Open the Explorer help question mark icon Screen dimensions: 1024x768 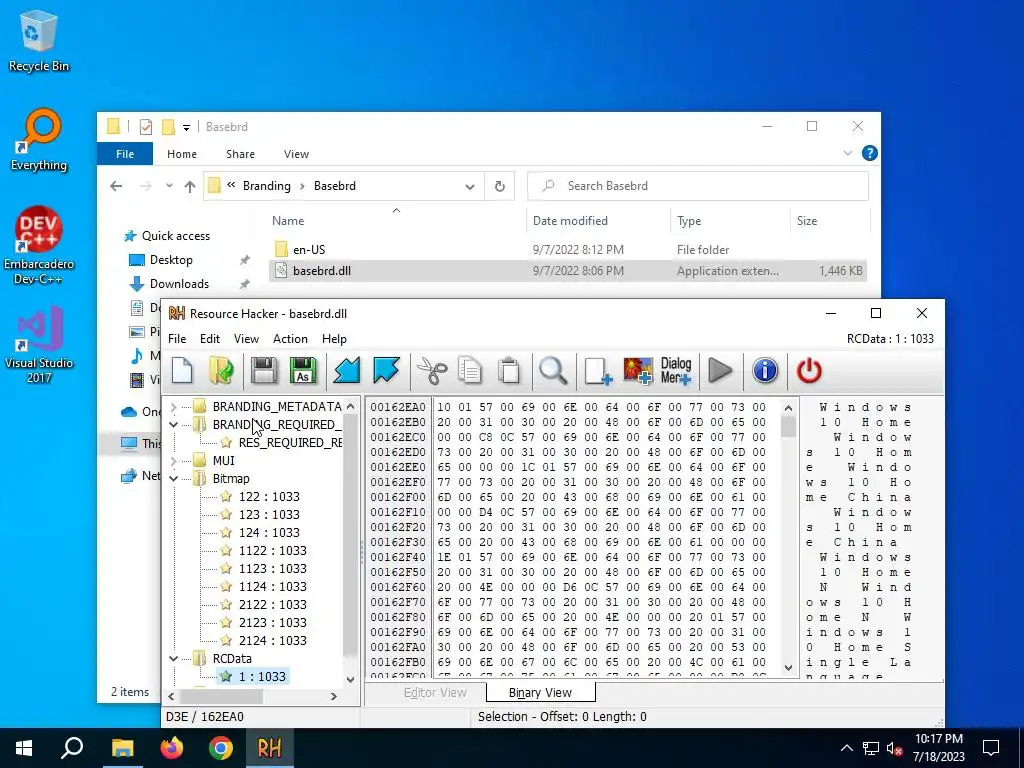(869, 153)
